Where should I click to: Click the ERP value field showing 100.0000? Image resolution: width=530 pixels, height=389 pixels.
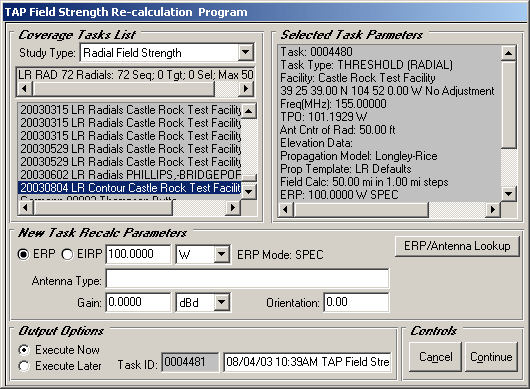point(138,254)
